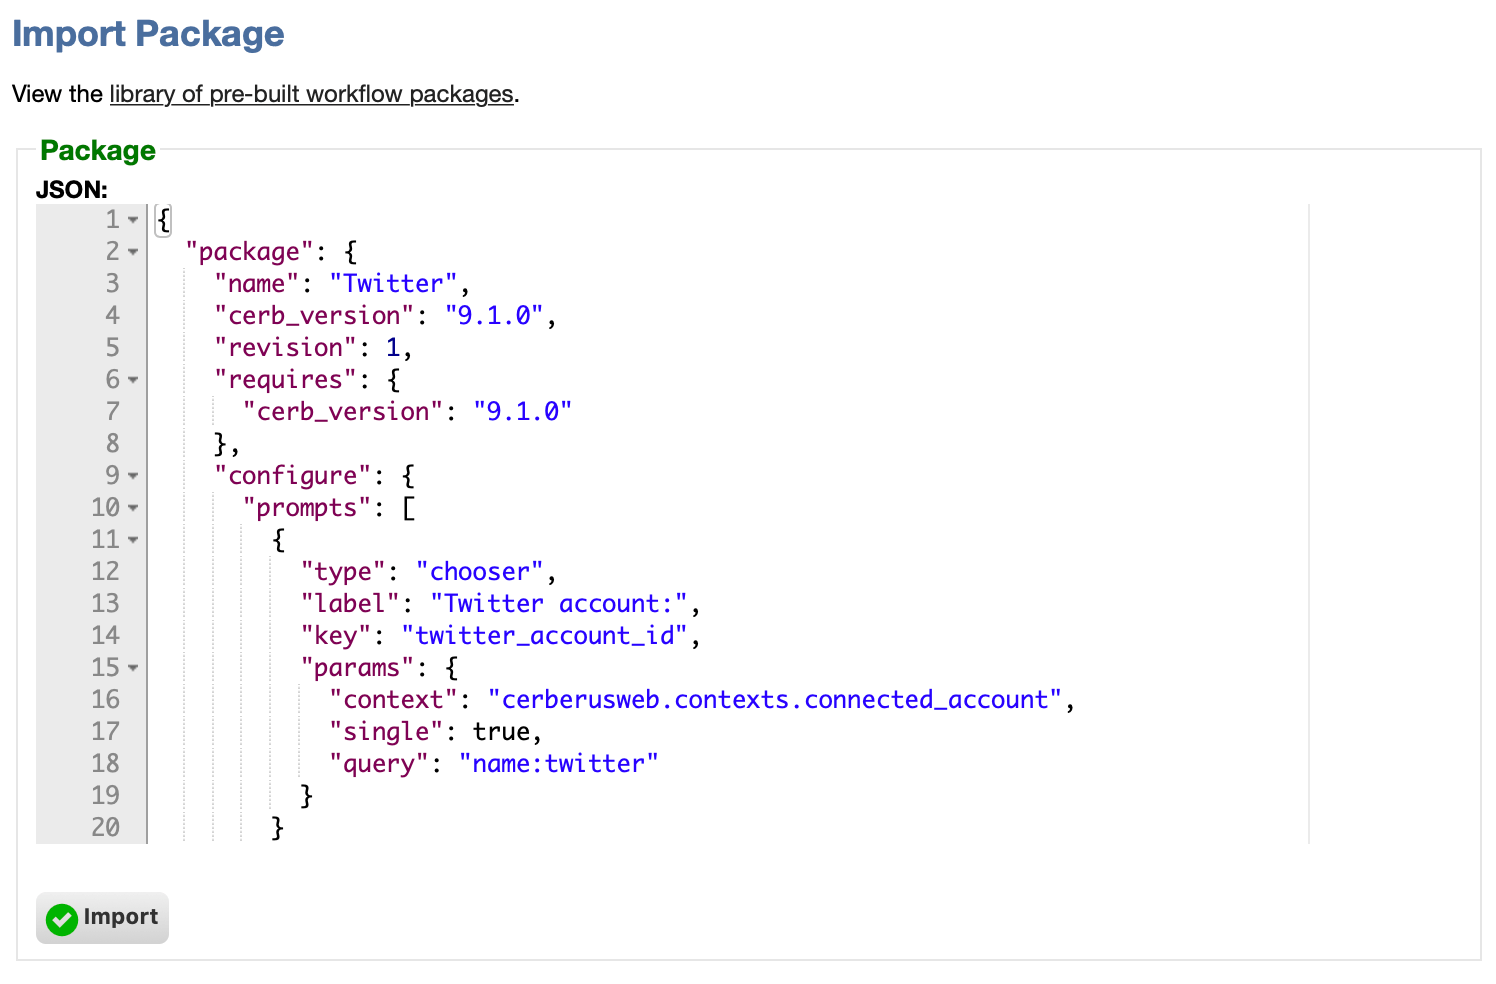Click the JSON: field label
This screenshot has height=984, width=1496.
pos(72,190)
